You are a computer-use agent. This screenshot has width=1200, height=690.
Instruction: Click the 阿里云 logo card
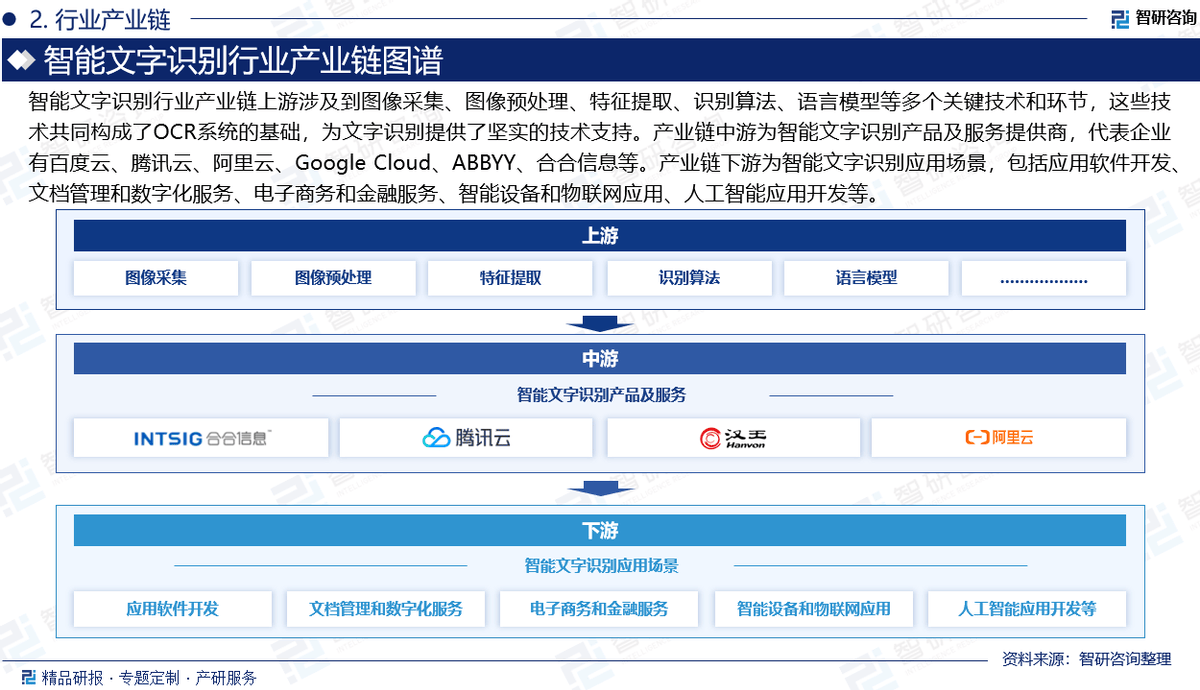[x=999, y=438]
